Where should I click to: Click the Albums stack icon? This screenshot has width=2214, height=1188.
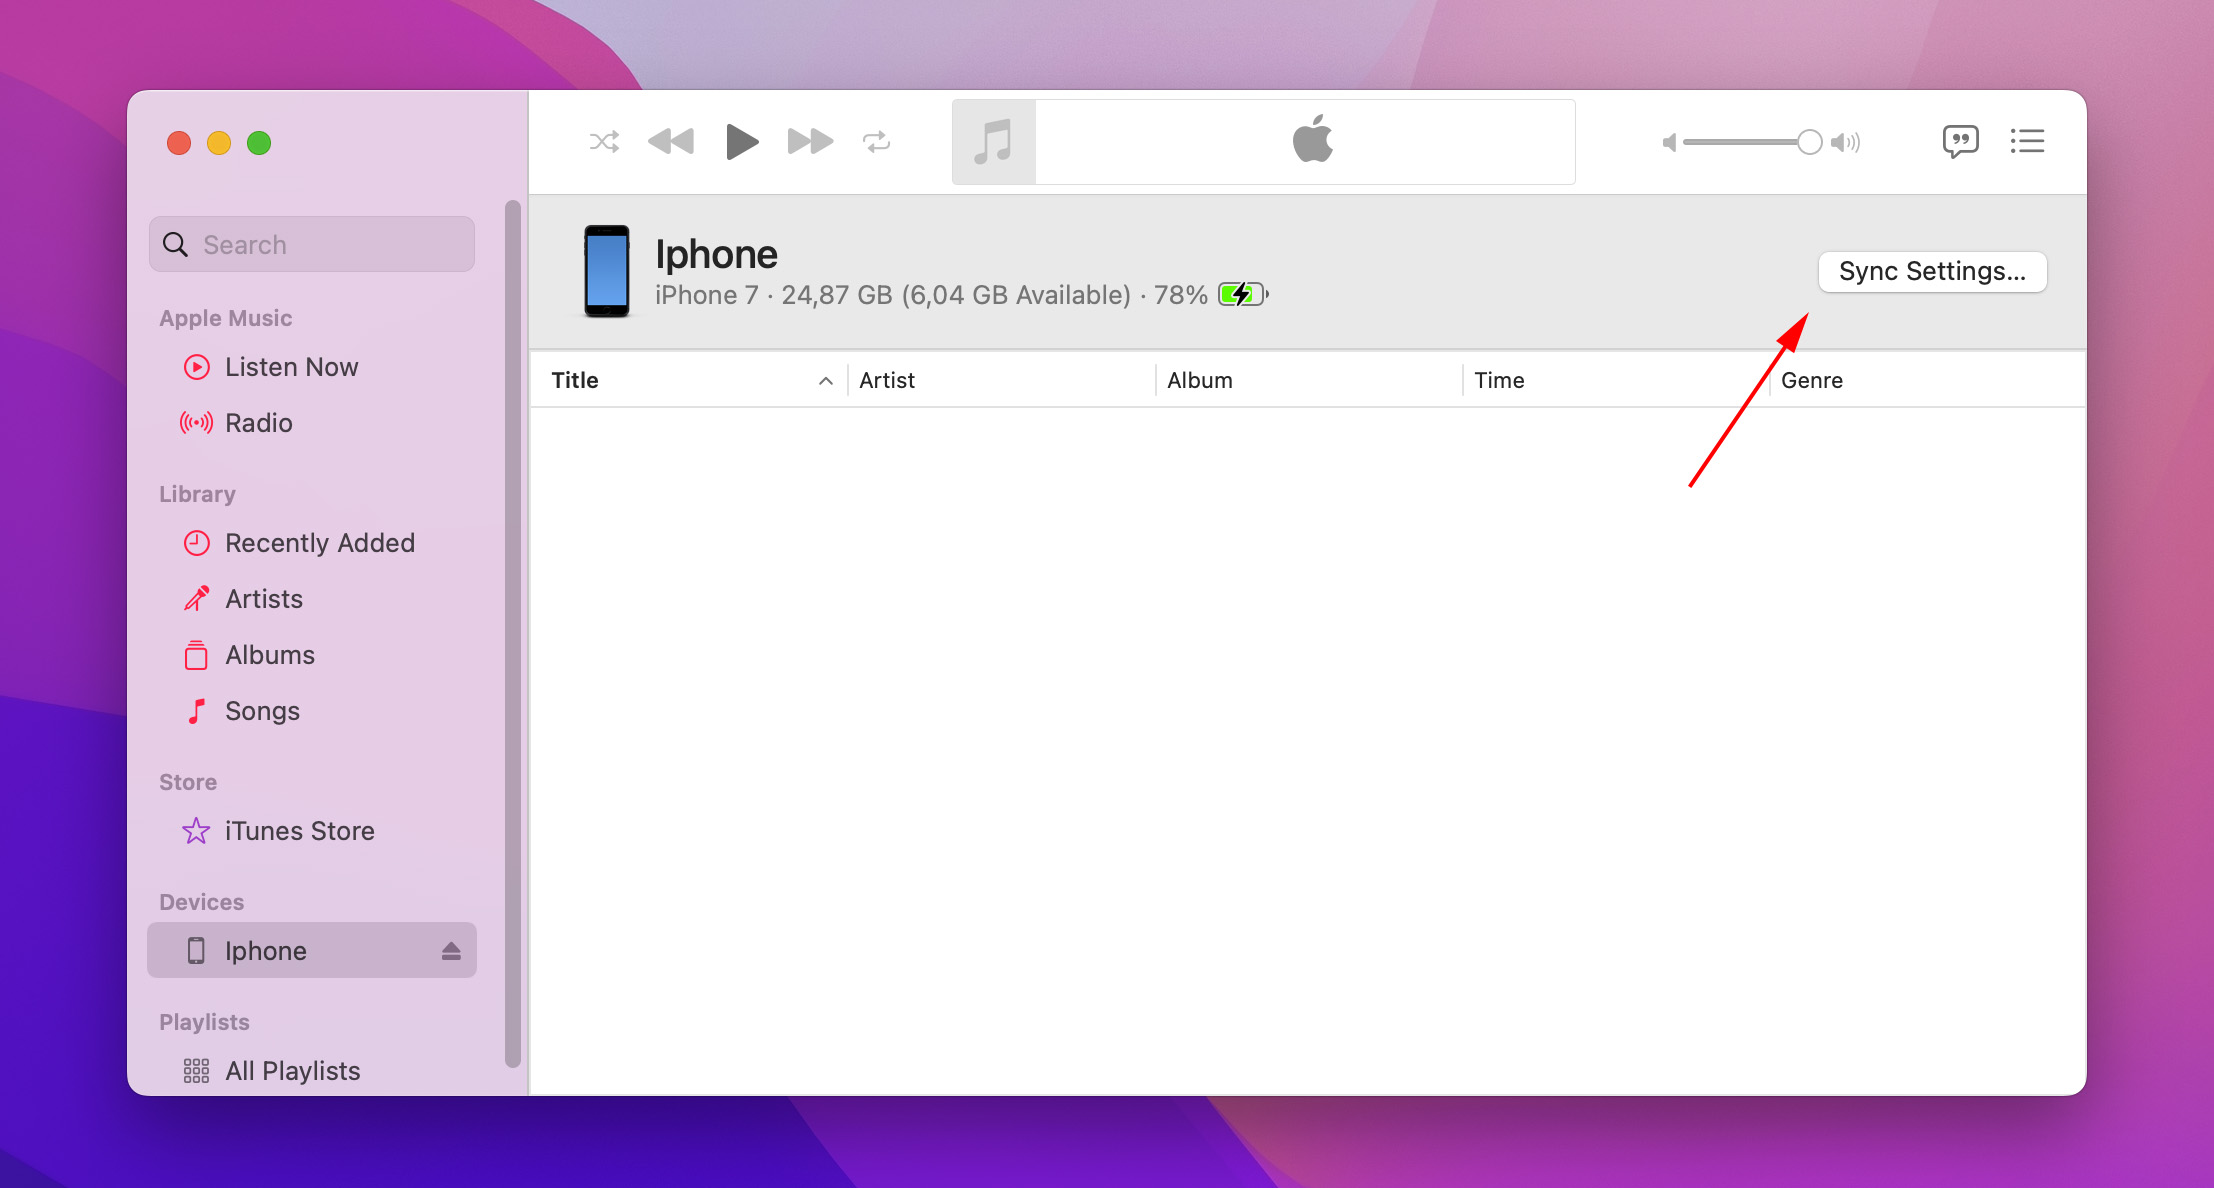coord(196,655)
